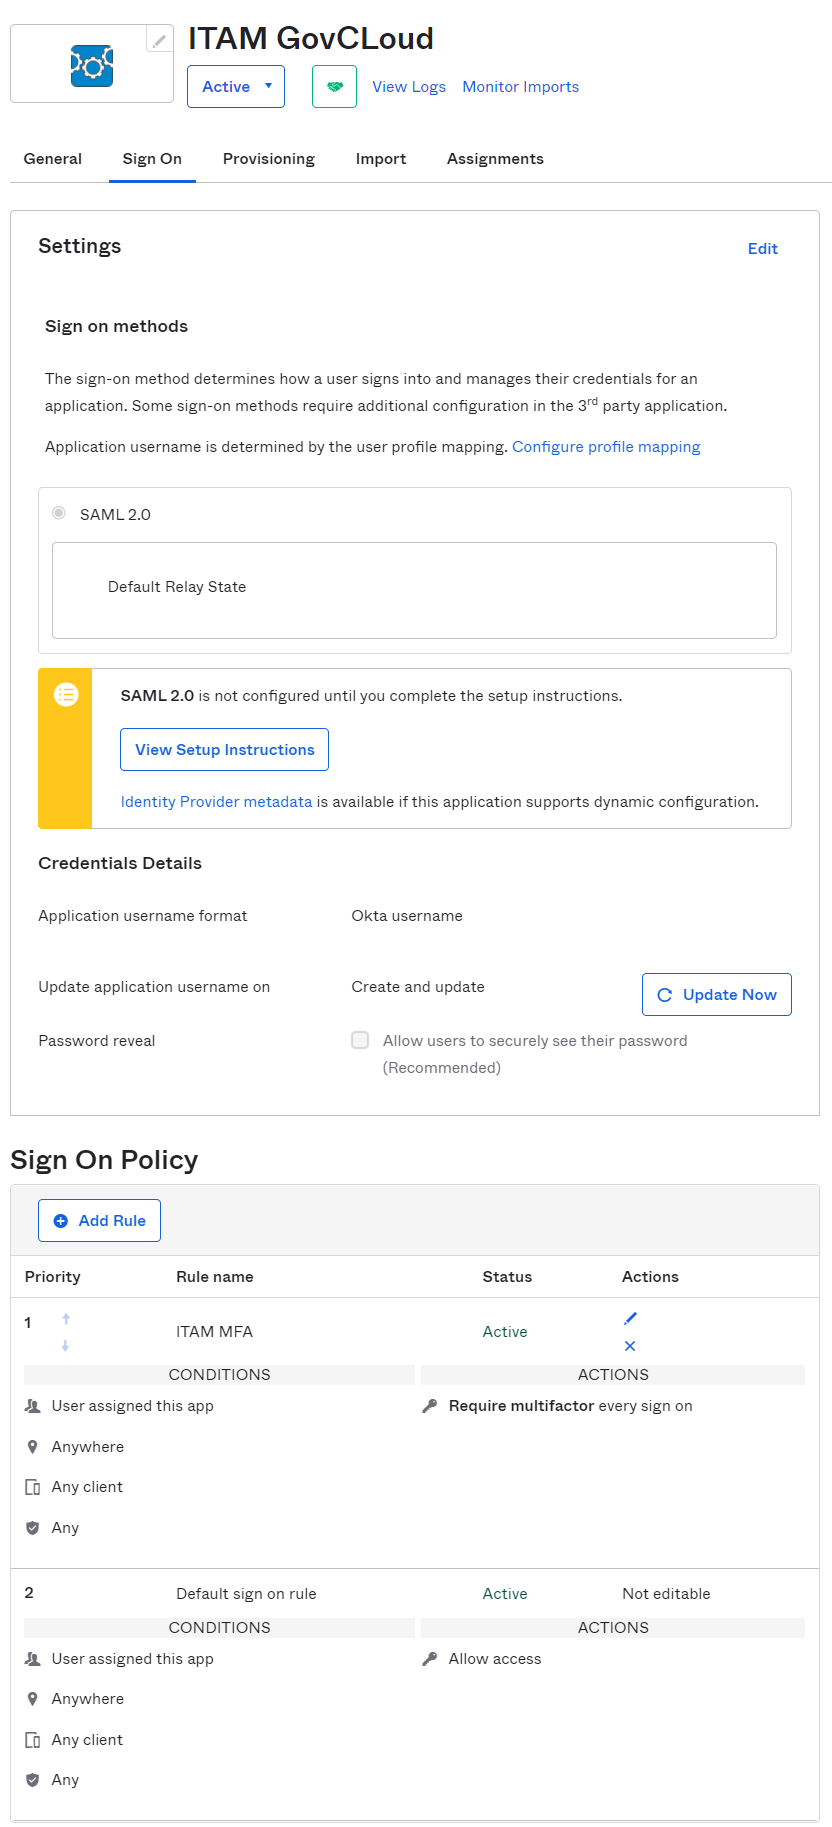
Task: Open the Active status dropdown
Action: [236, 87]
